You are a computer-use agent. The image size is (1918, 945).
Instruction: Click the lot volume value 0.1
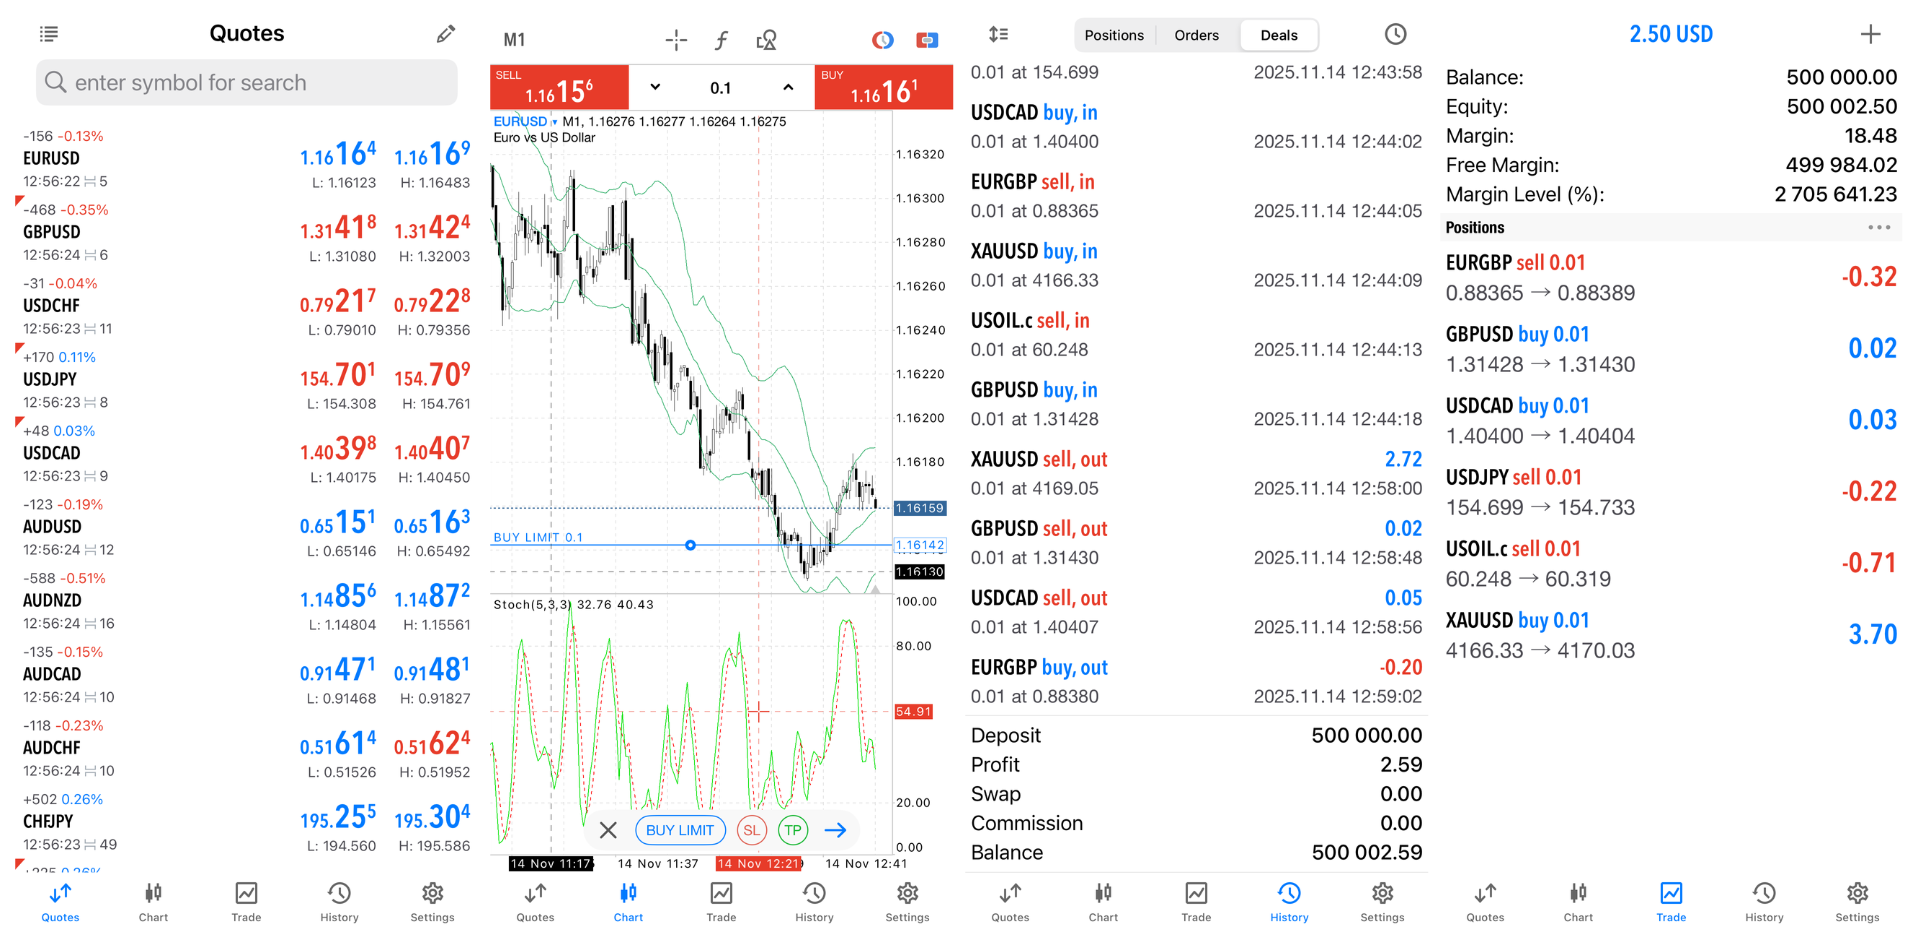[x=721, y=88]
